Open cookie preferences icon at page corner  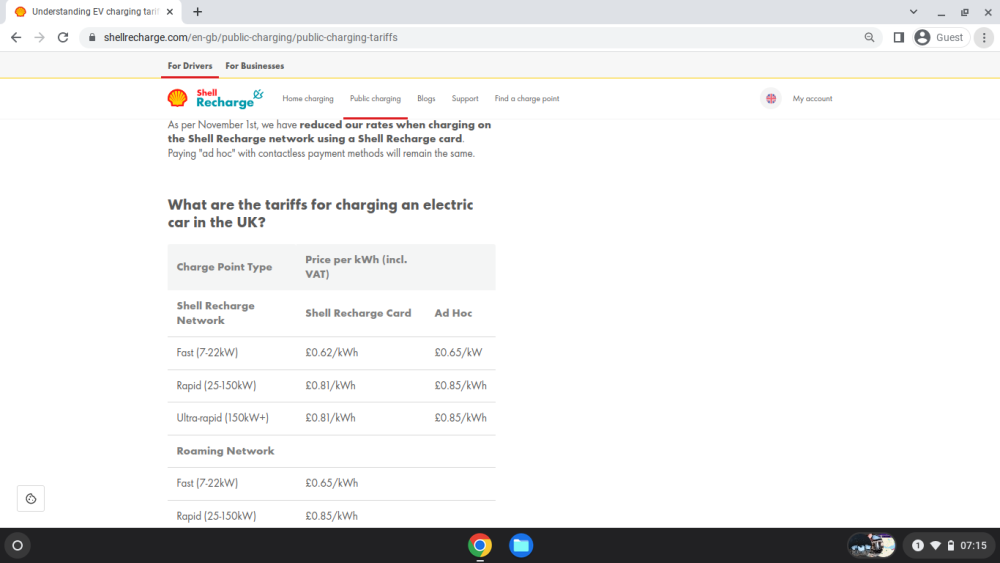click(31, 499)
